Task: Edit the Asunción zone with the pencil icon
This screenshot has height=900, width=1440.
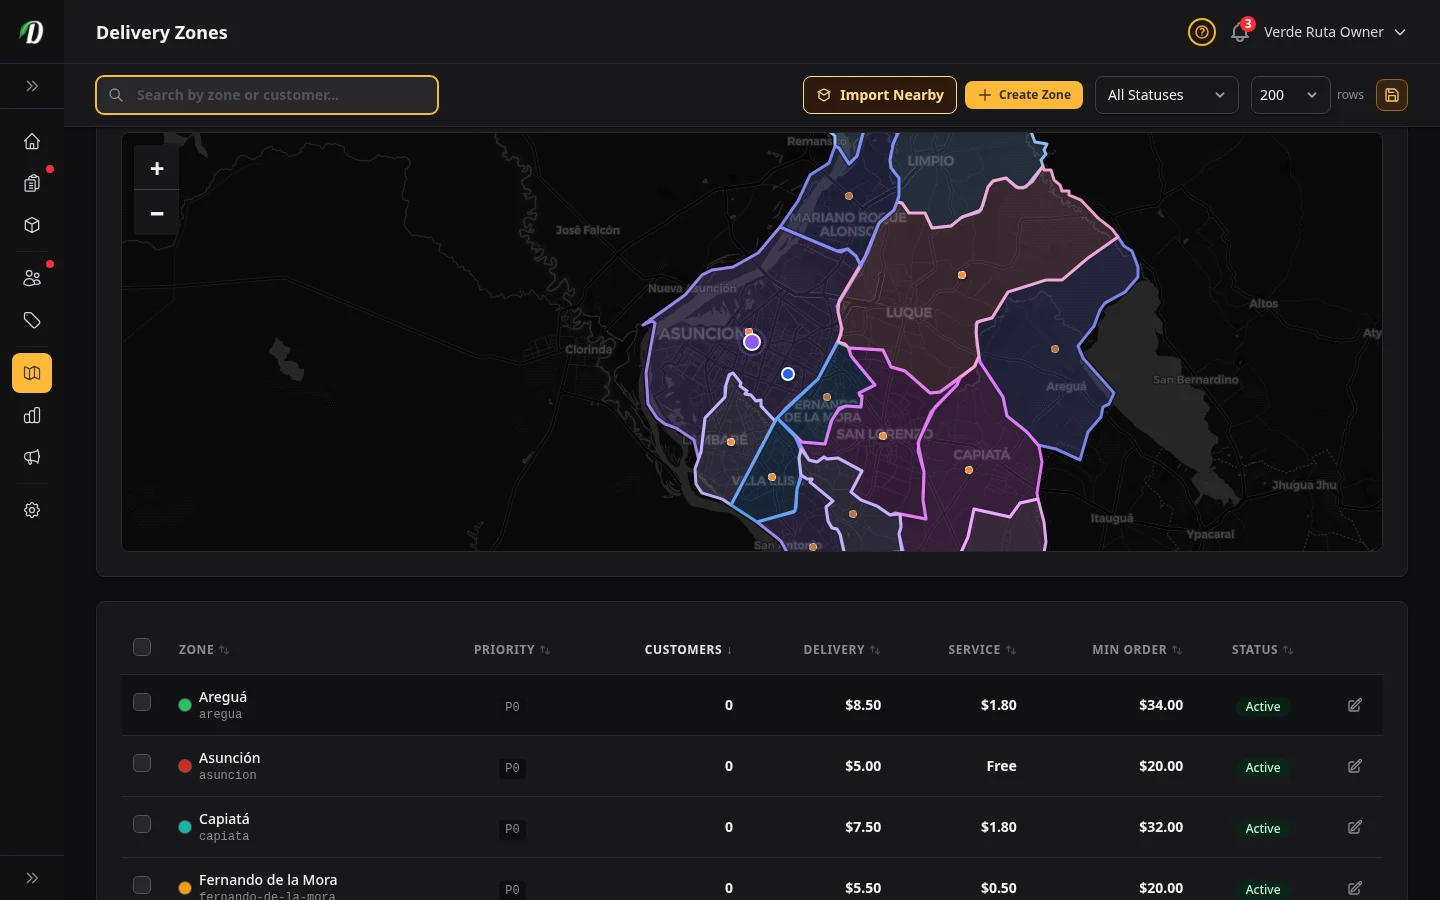Action: click(x=1354, y=766)
